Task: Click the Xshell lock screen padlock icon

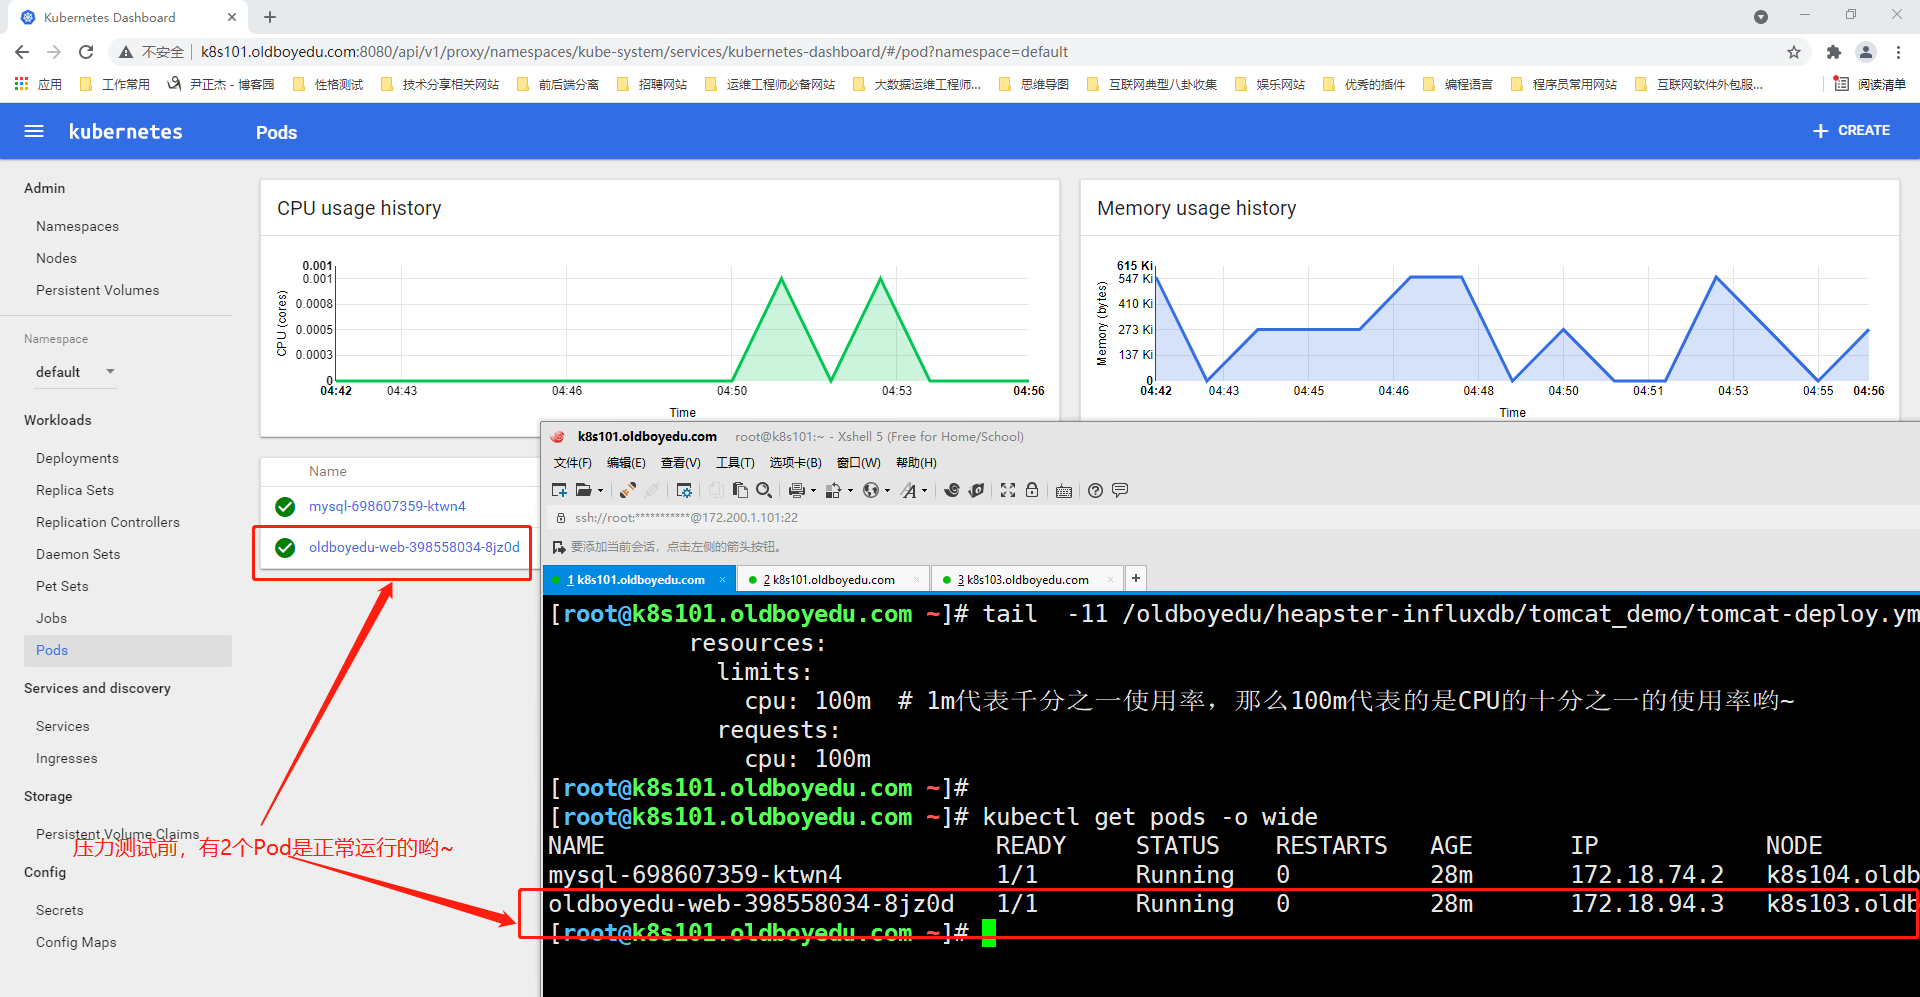Action: coord(1032,490)
